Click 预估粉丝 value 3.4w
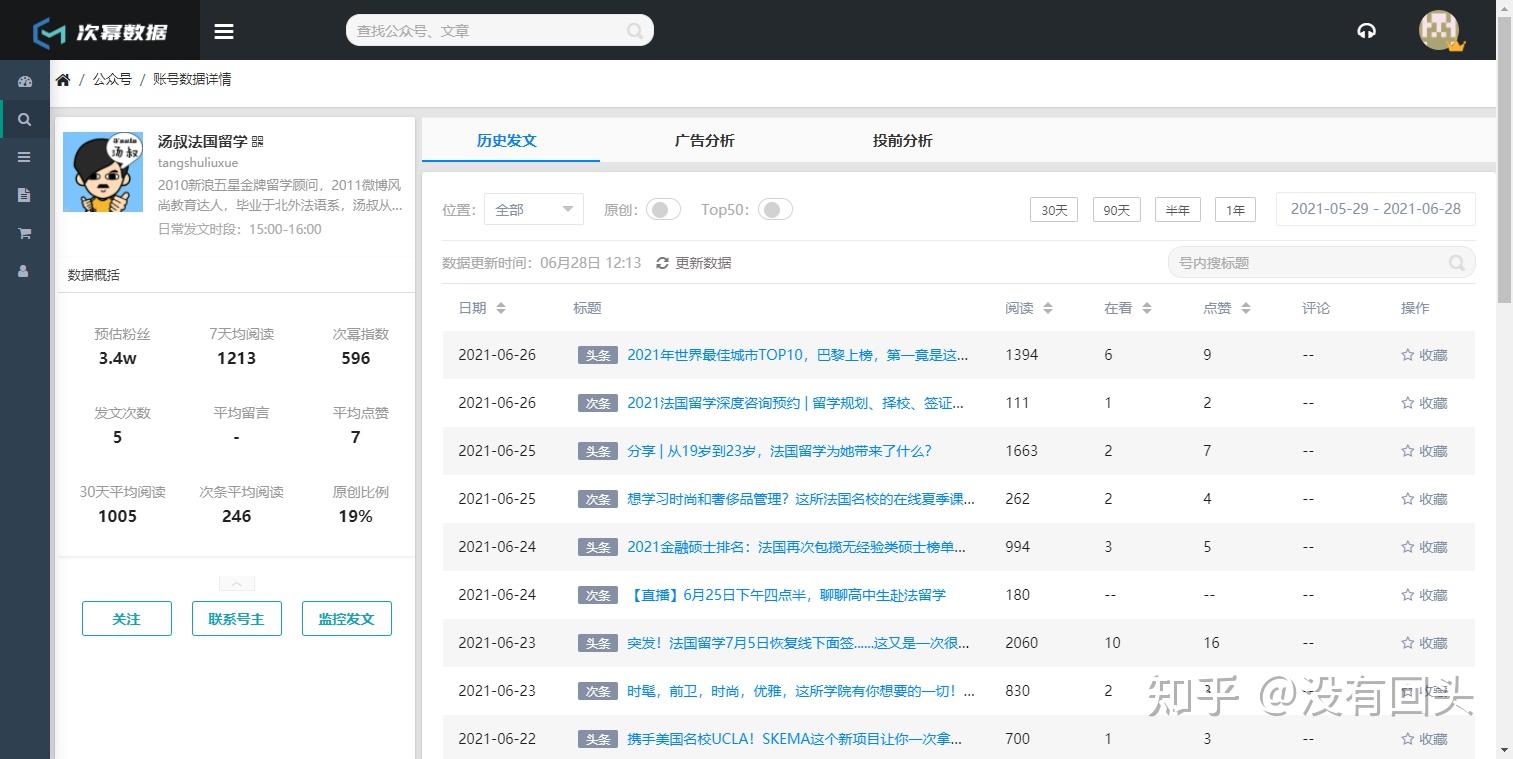1513x759 pixels. [x=118, y=358]
